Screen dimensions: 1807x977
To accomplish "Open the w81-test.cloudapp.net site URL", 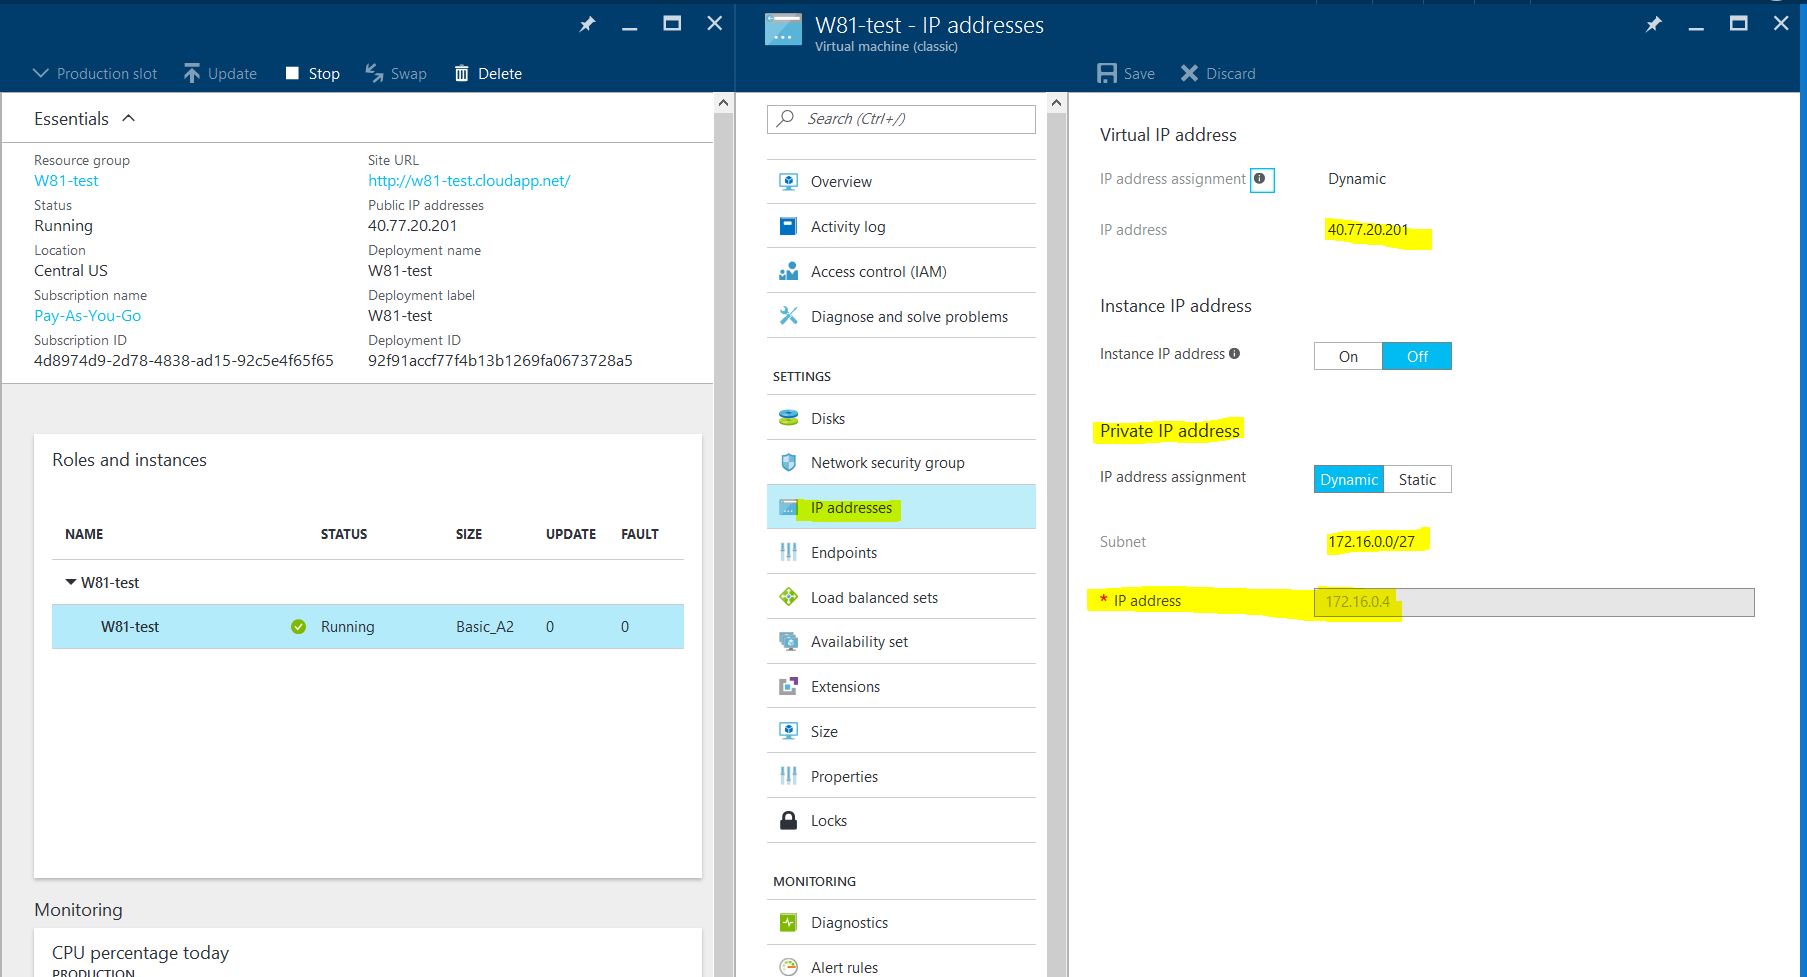I will [x=468, y=180].
